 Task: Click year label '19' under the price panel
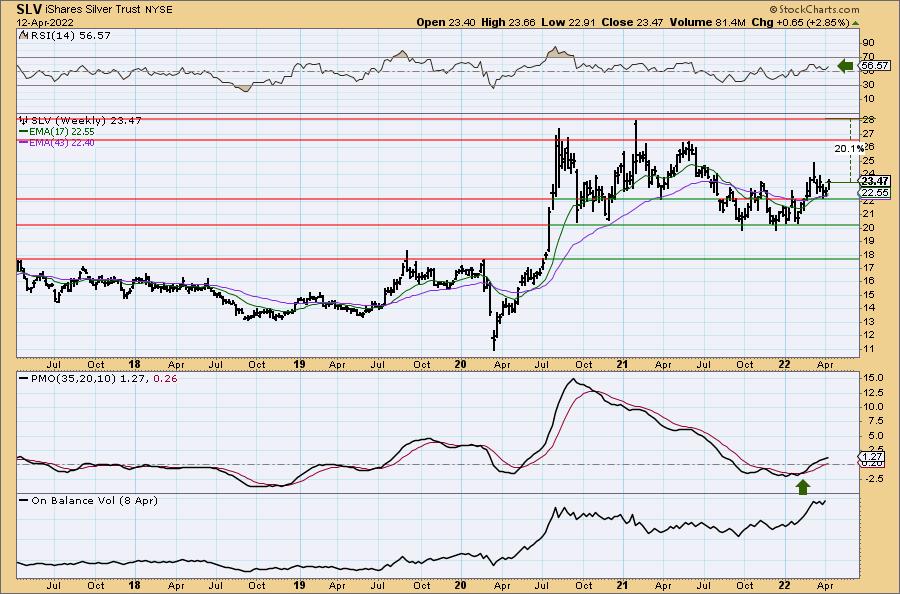pos(298,364)
